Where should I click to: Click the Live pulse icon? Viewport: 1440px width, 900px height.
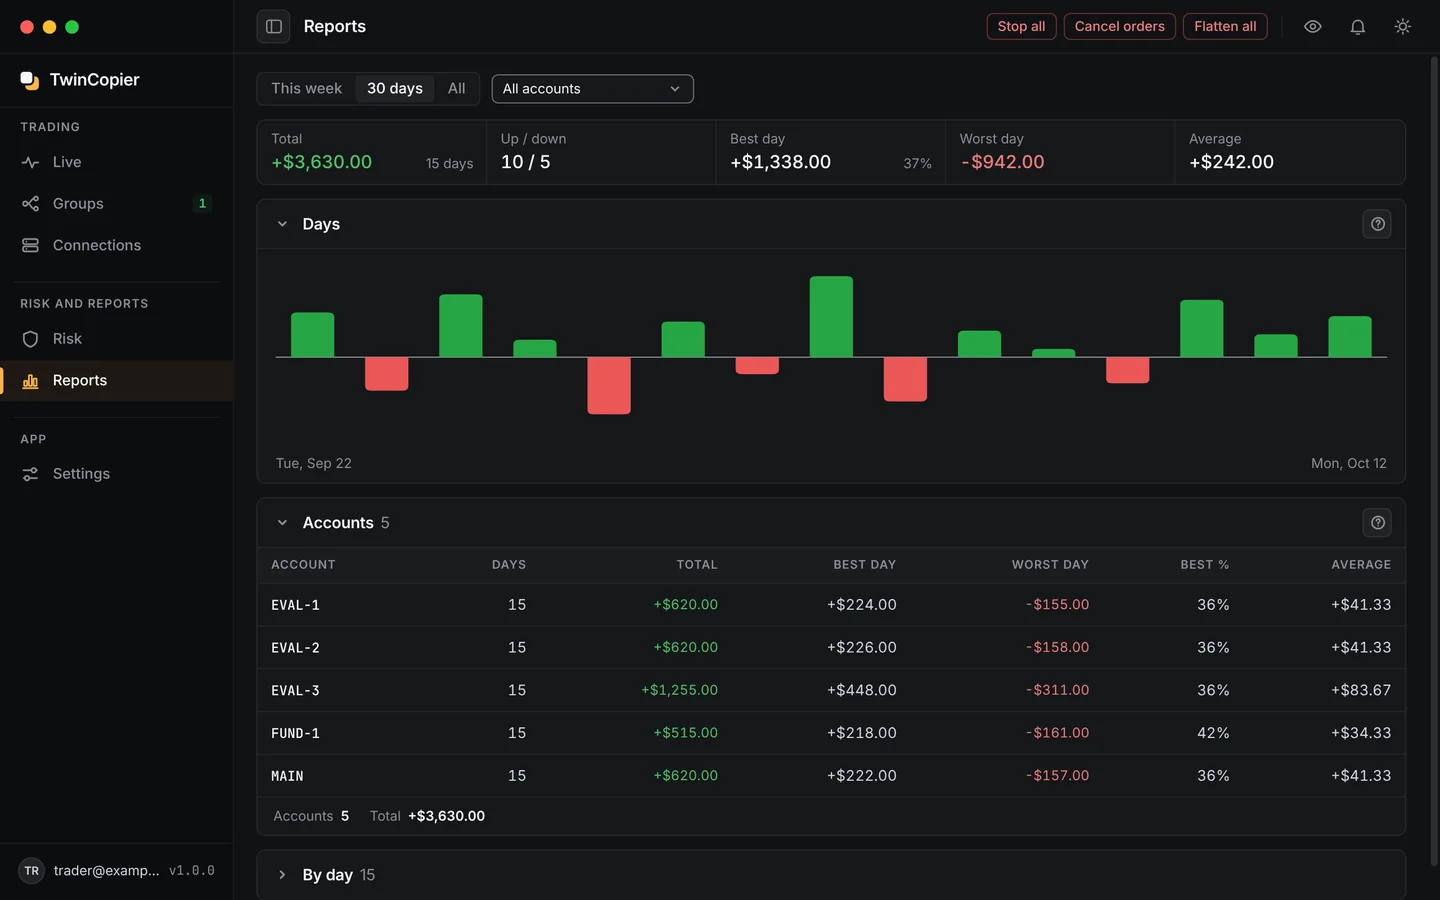30,162
